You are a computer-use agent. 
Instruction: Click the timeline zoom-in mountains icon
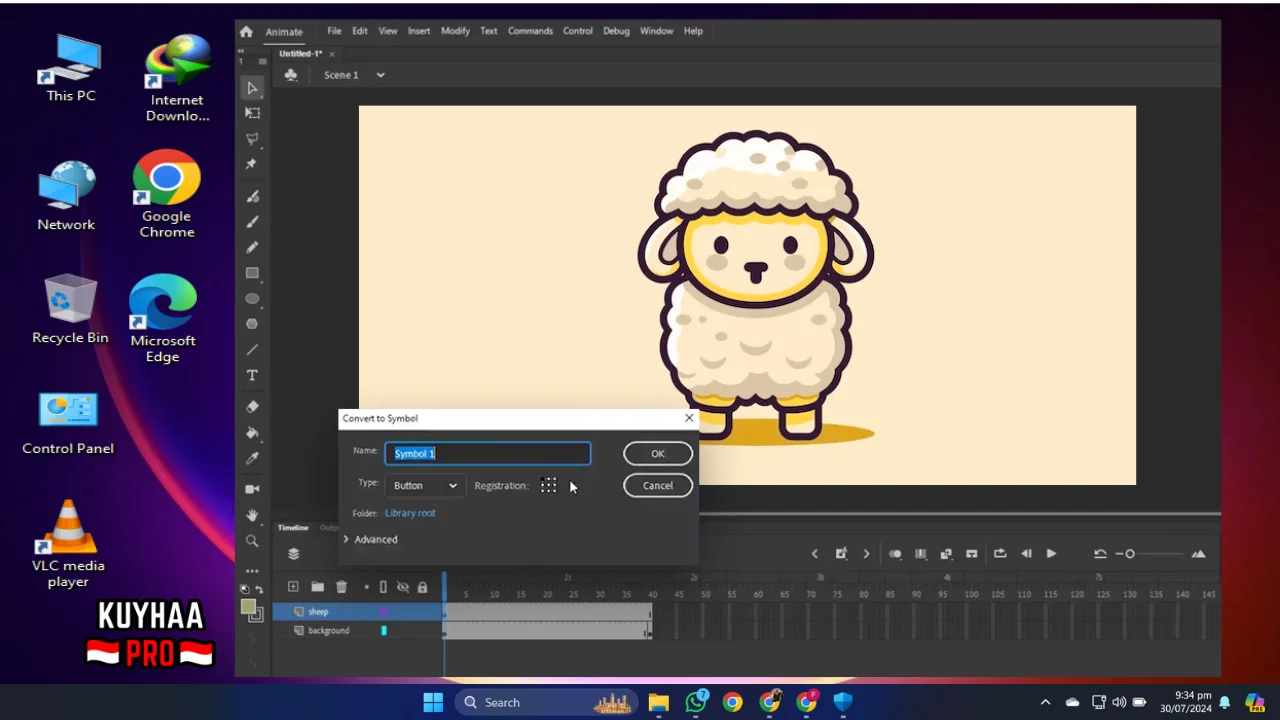point(1198,554)
